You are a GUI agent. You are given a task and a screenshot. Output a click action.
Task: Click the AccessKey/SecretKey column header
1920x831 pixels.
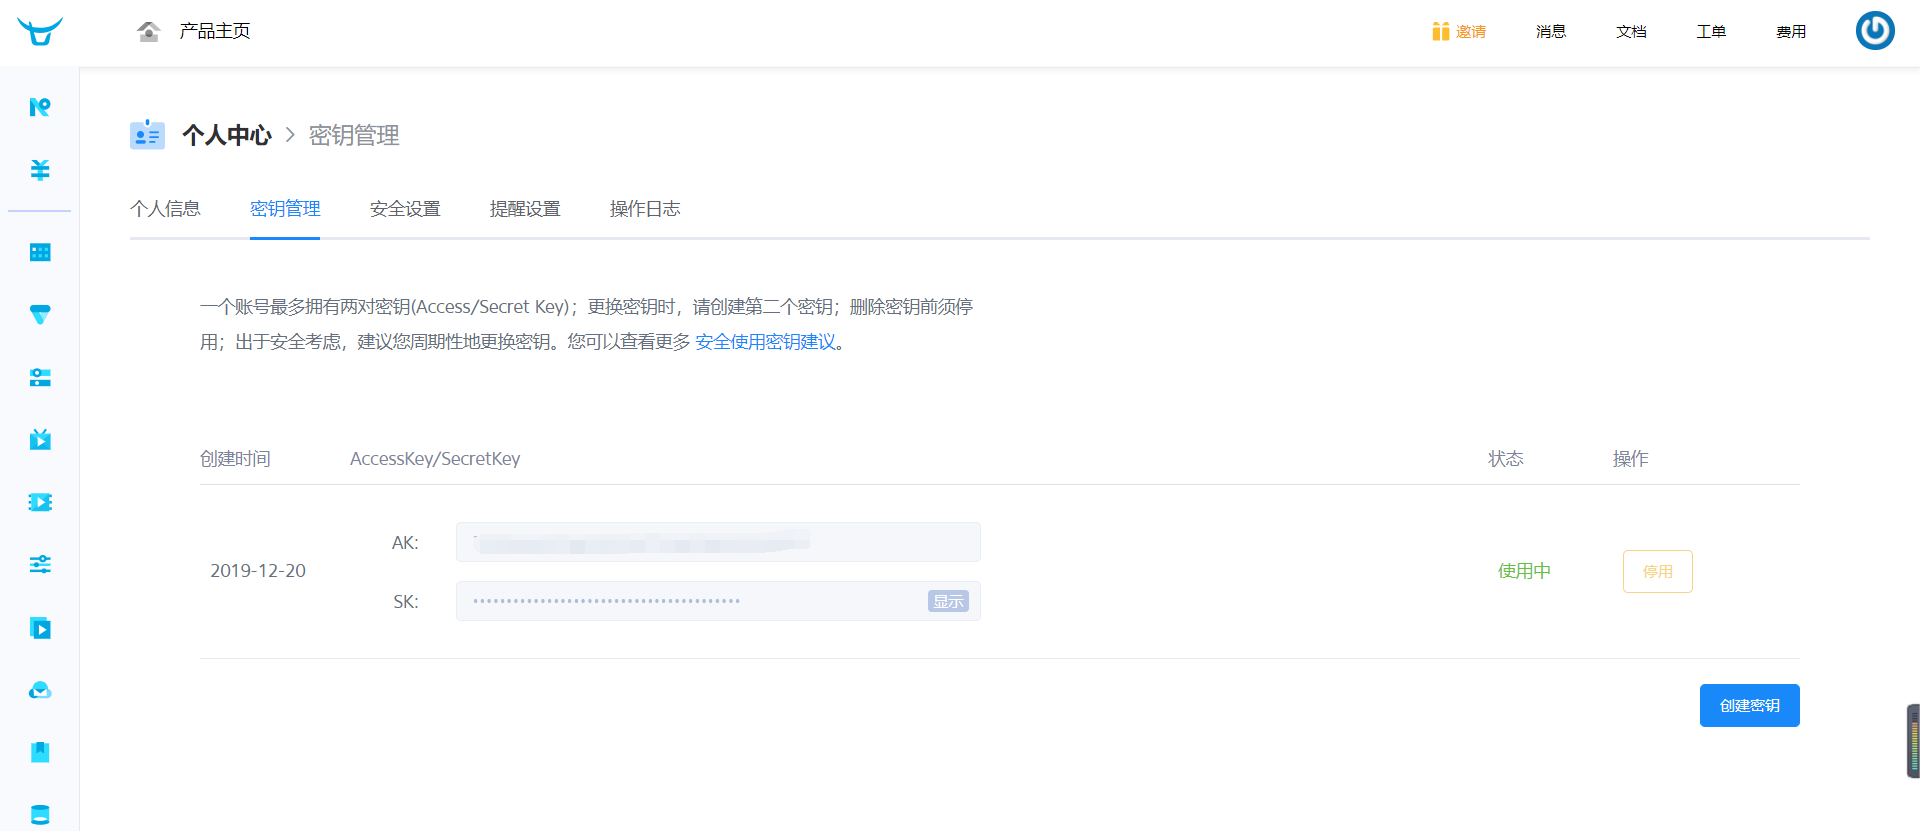pyautogui.click(x=435, y=459)
